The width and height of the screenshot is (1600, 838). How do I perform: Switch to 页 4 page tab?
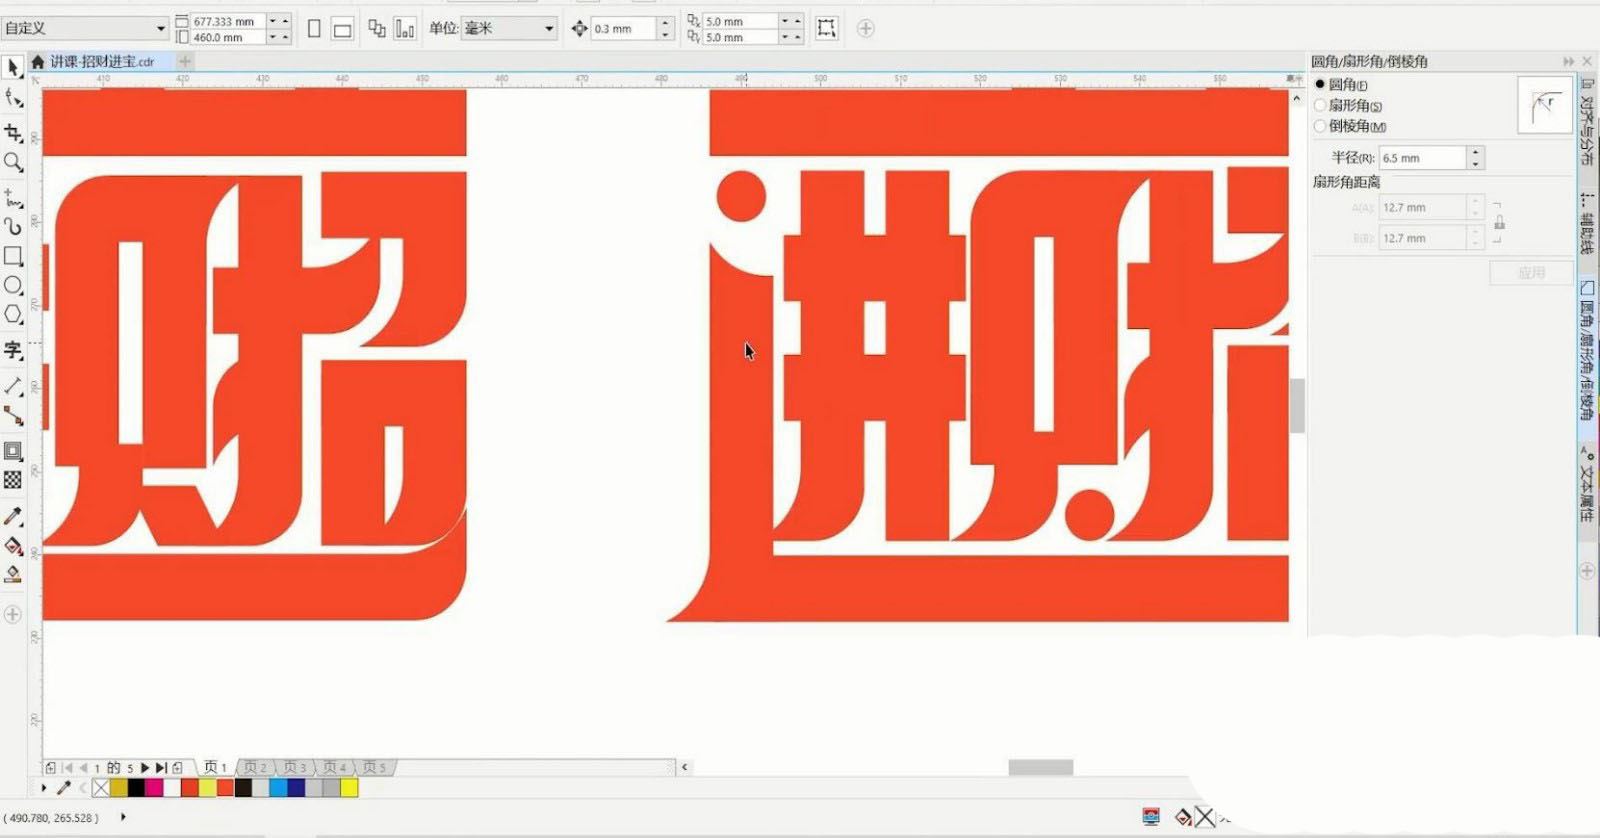(335, 767)
